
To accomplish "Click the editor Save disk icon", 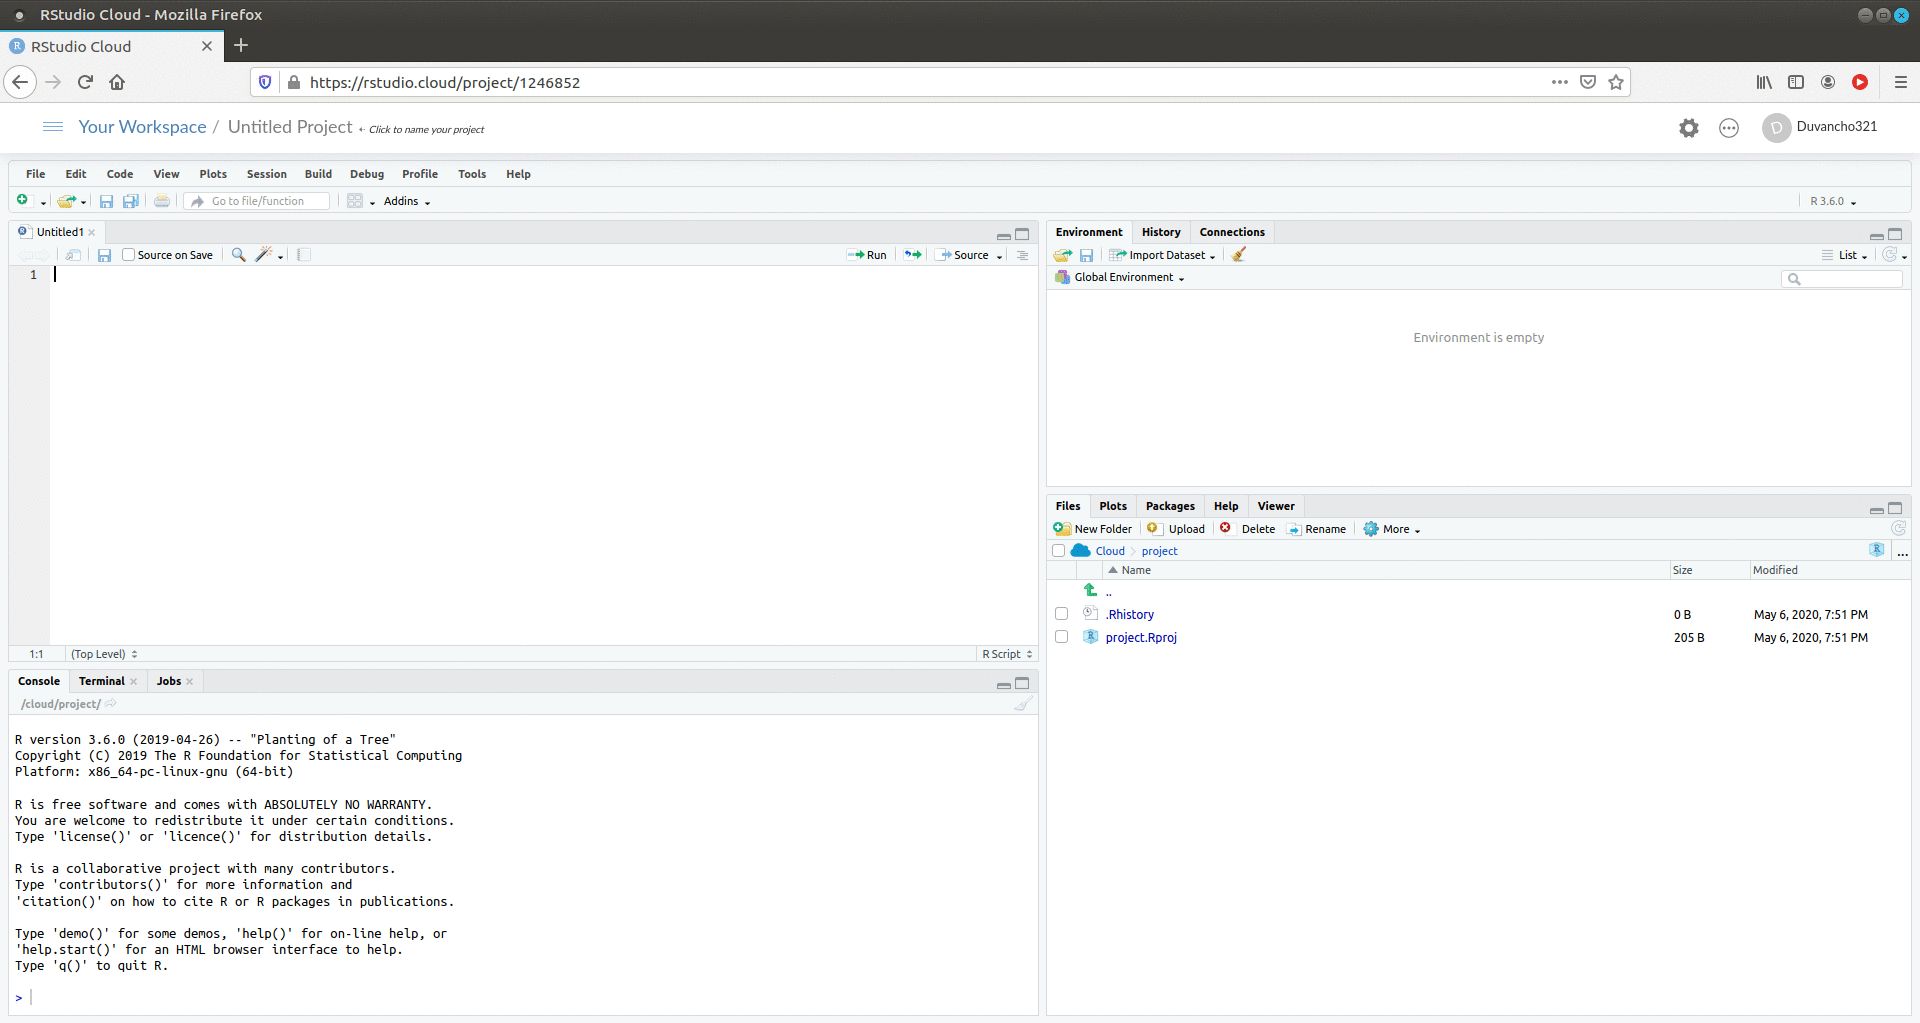I will click(104, 255).
